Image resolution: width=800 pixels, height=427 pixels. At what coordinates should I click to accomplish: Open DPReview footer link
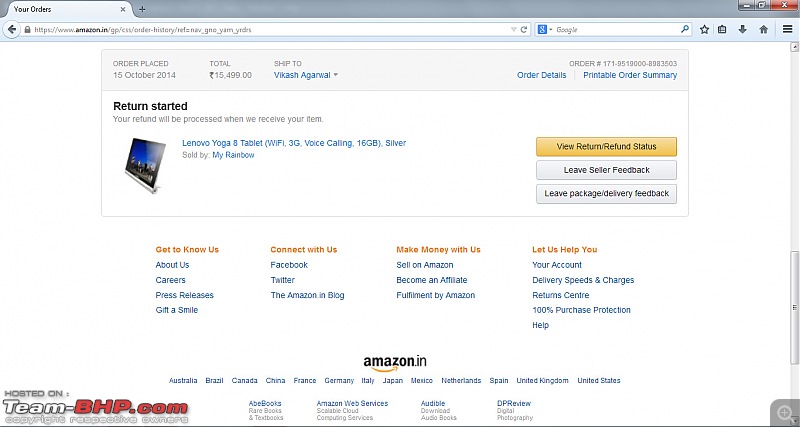[x=514, y=404]
